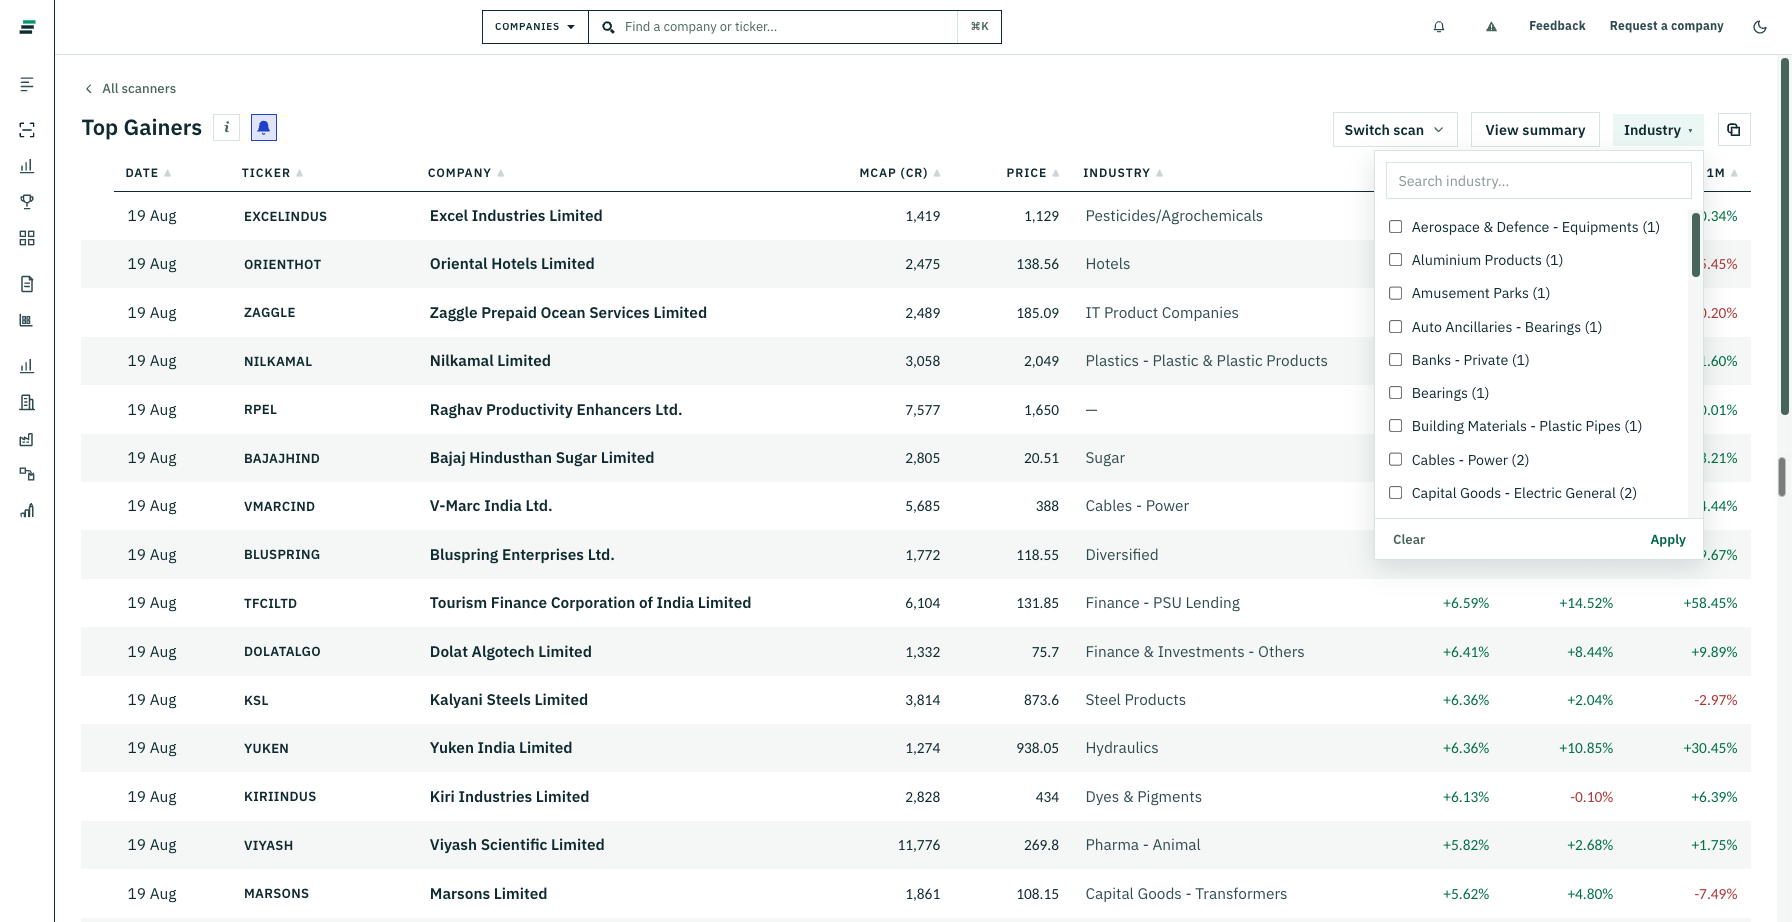Click Clear in industry filter
The width and height of the screenshot is (1792, 922).
tap(1409, 539)
